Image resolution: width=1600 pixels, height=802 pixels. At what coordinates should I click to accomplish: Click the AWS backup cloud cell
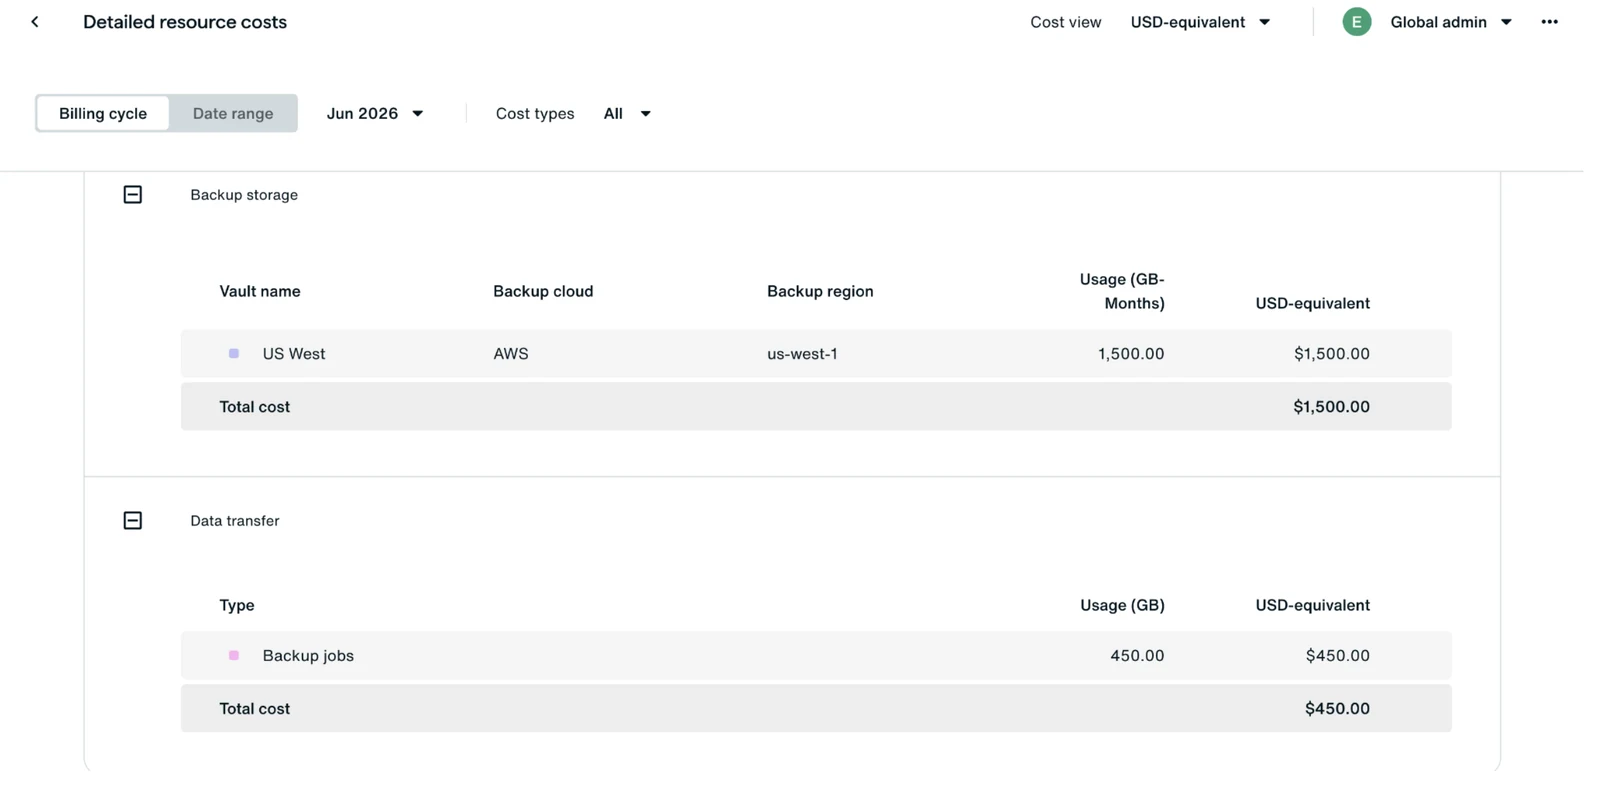(x=511, y=354)
